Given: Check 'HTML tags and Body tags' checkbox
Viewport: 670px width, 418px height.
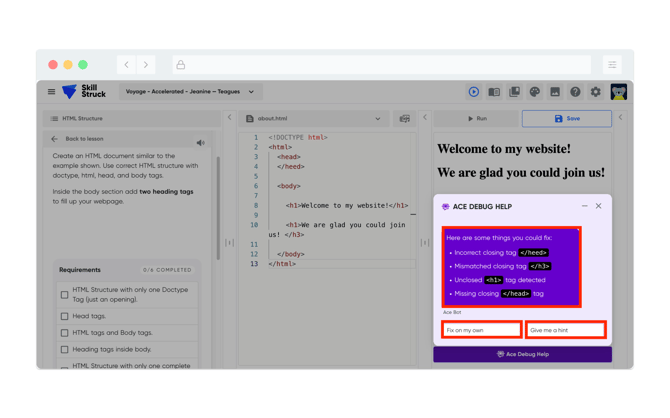Looking at the screenshot, I should [x=65, y=333].
